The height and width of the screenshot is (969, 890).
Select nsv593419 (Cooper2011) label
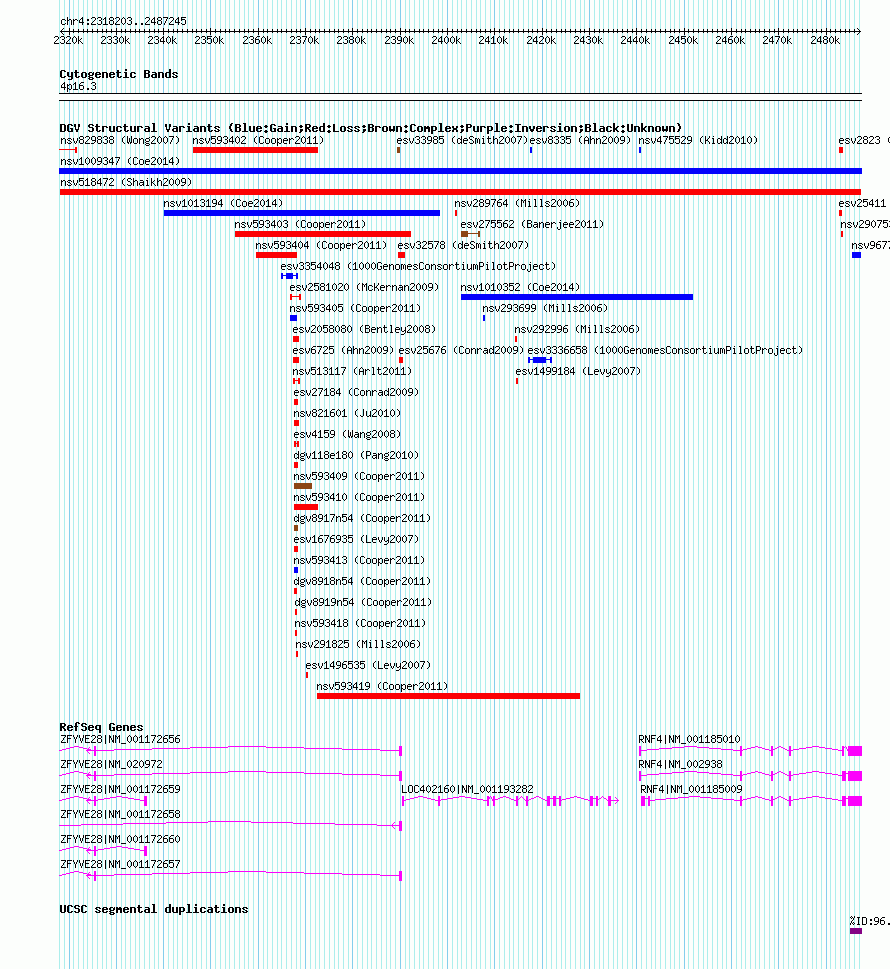point(382,687)
